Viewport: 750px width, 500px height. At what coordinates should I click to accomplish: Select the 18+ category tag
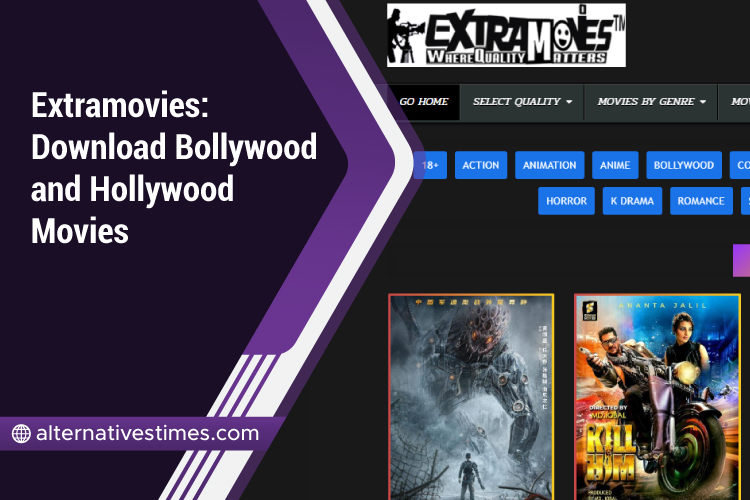pyautogui.click(x=430, y=165)
